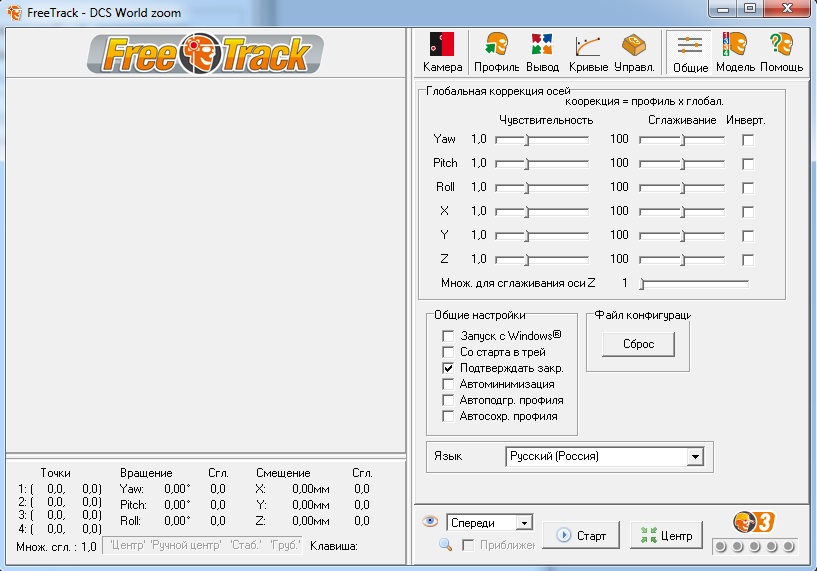Adjust Yaw smoothing slider
Image resolution: width=817 pixels, height=571 pixels.
pos(682,140)
